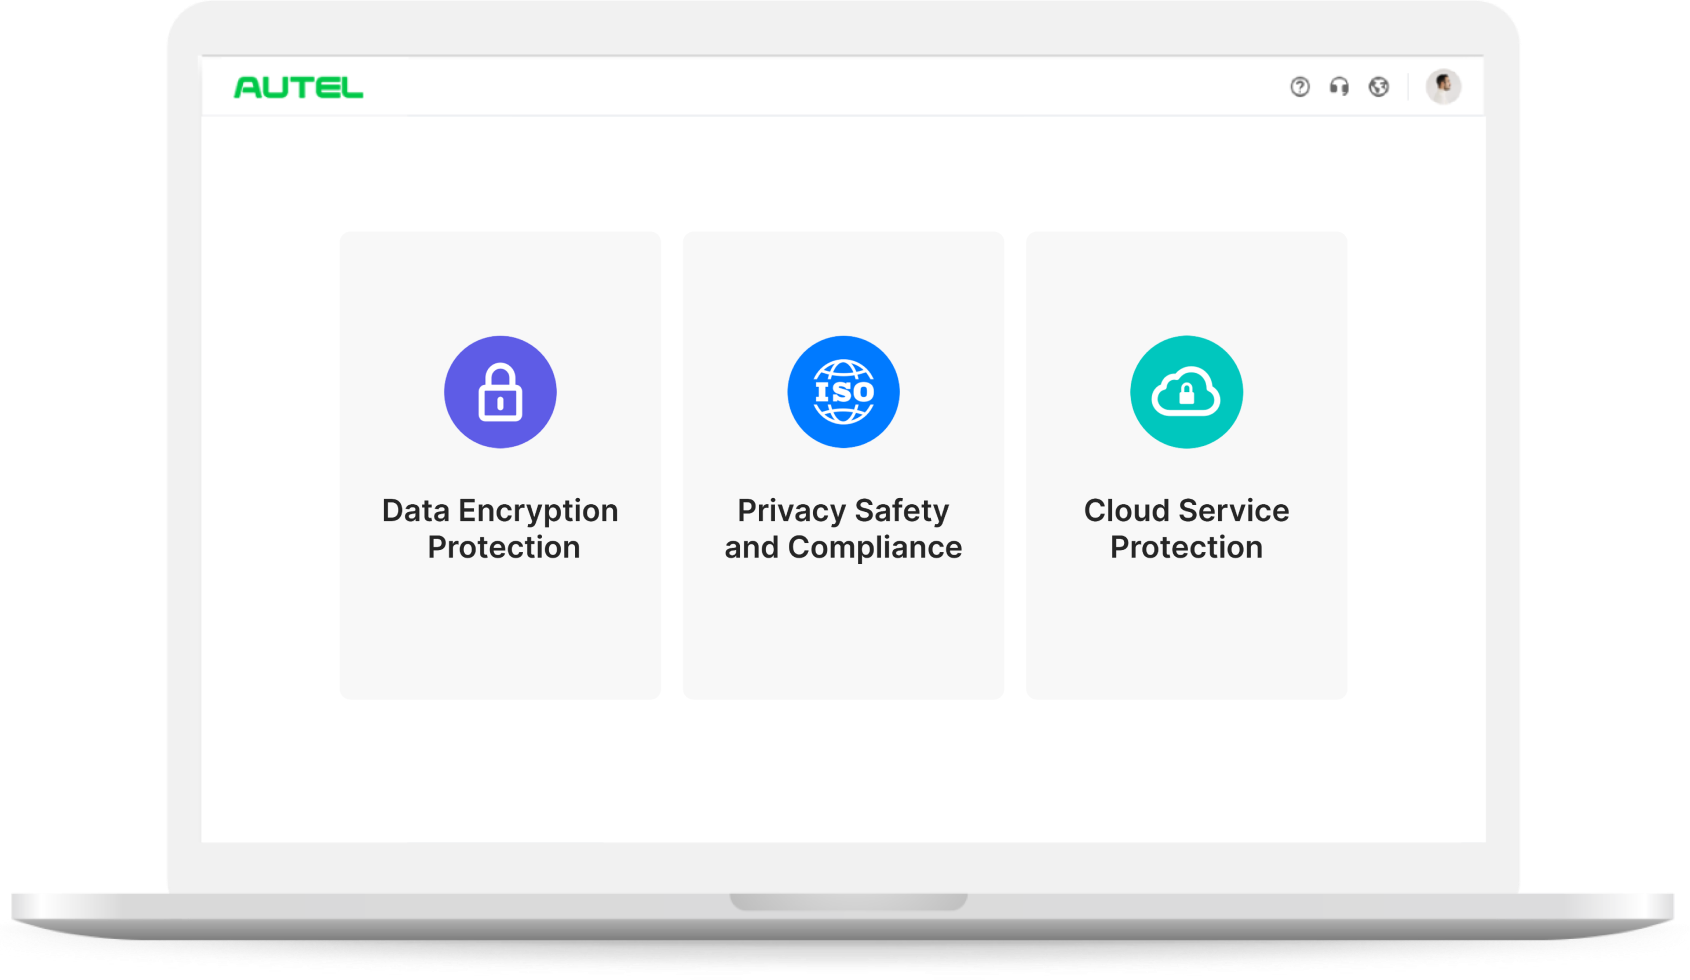Select the Privacy Safety and Compliance heading

[x=843, y=529]
